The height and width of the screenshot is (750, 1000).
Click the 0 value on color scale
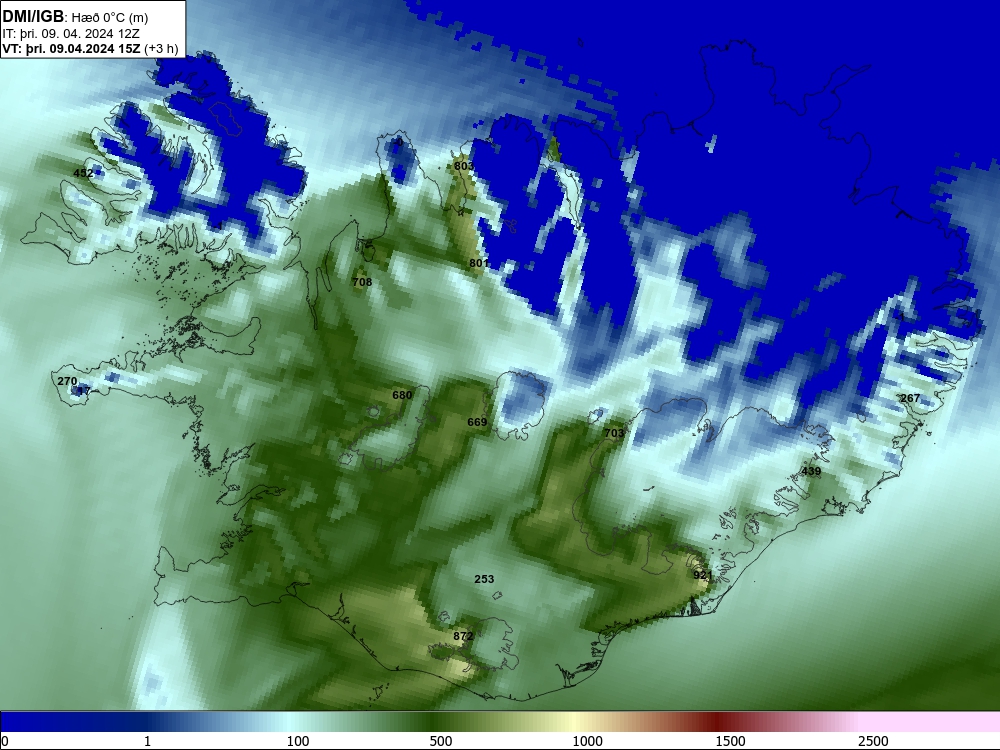(5, 741)
